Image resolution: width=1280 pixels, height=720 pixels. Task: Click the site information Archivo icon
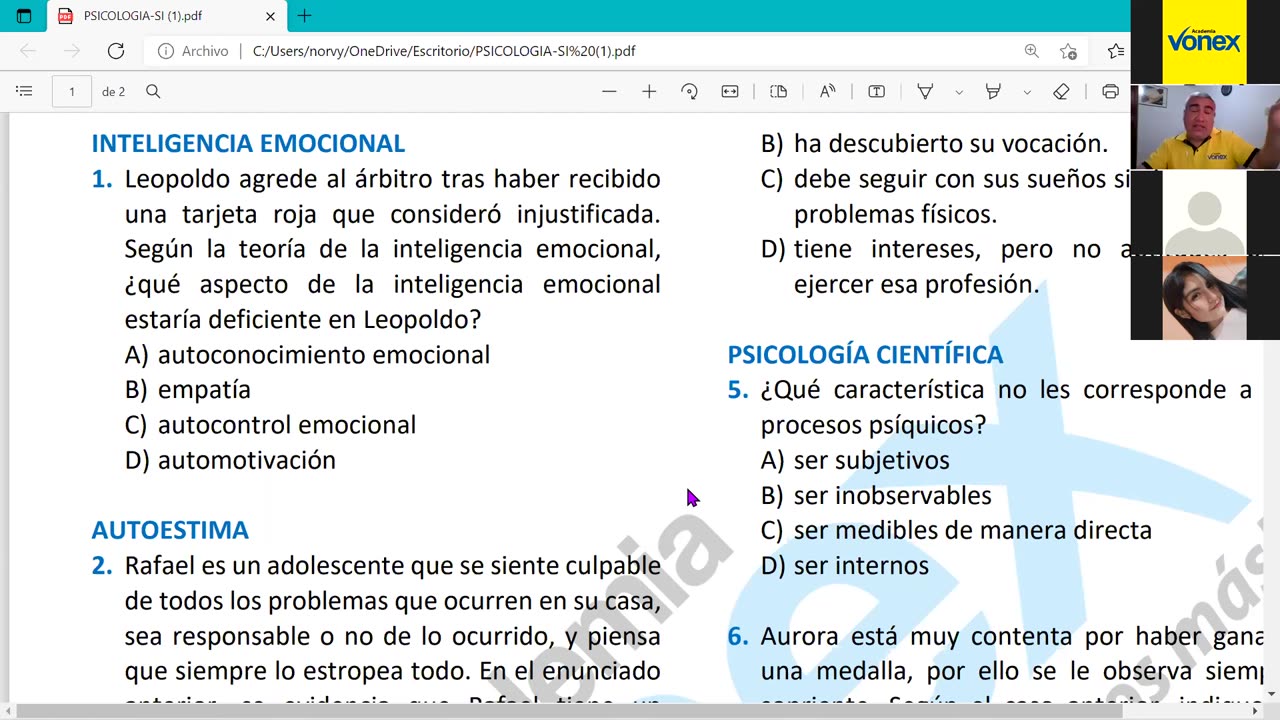click(166, 51)
